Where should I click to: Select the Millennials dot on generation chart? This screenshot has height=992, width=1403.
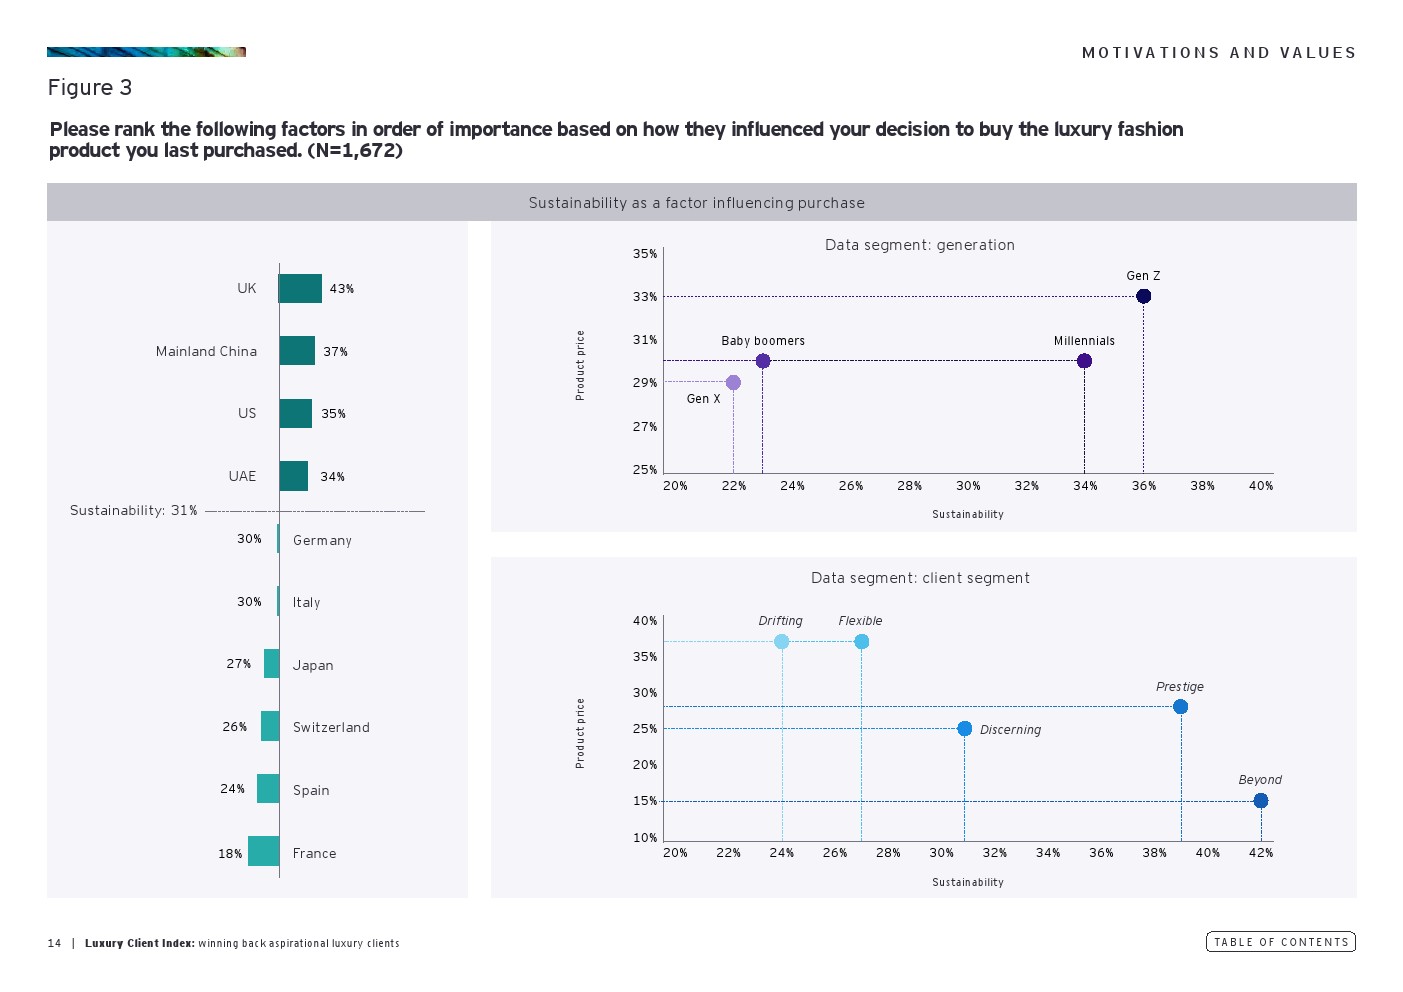(1084, 361)
